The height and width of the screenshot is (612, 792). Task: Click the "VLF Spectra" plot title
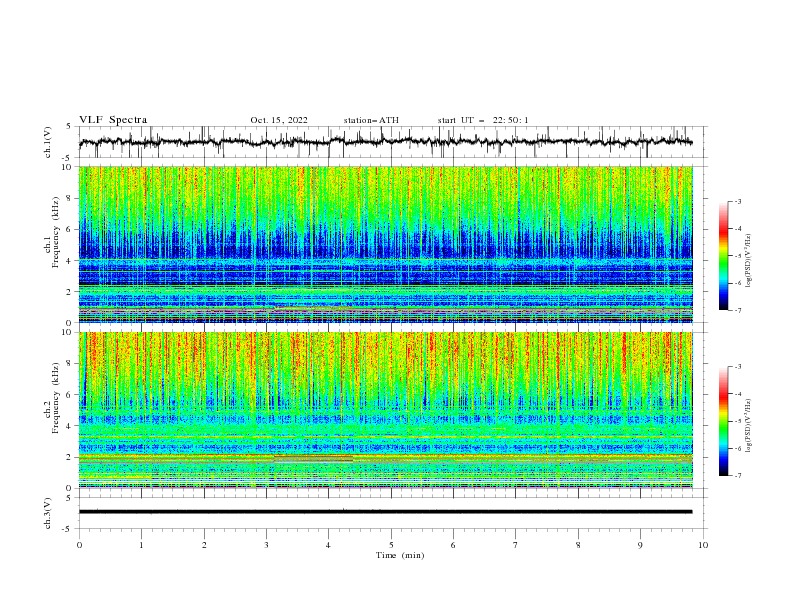click(x=113, y=120)
